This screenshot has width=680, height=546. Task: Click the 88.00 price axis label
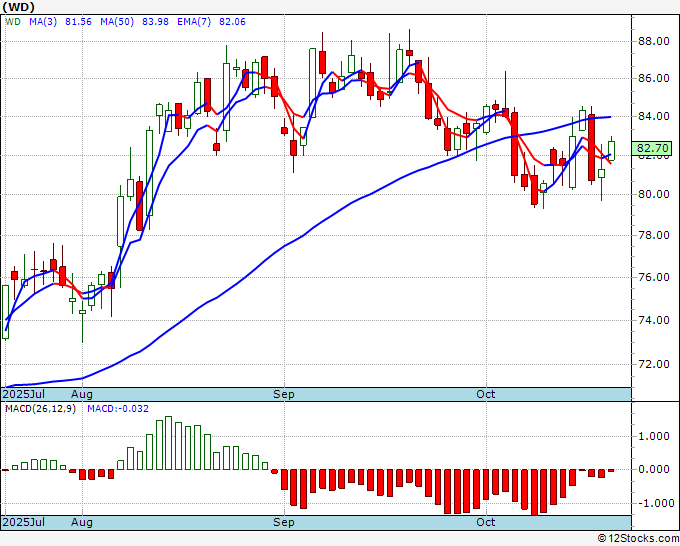click(653, 42)
